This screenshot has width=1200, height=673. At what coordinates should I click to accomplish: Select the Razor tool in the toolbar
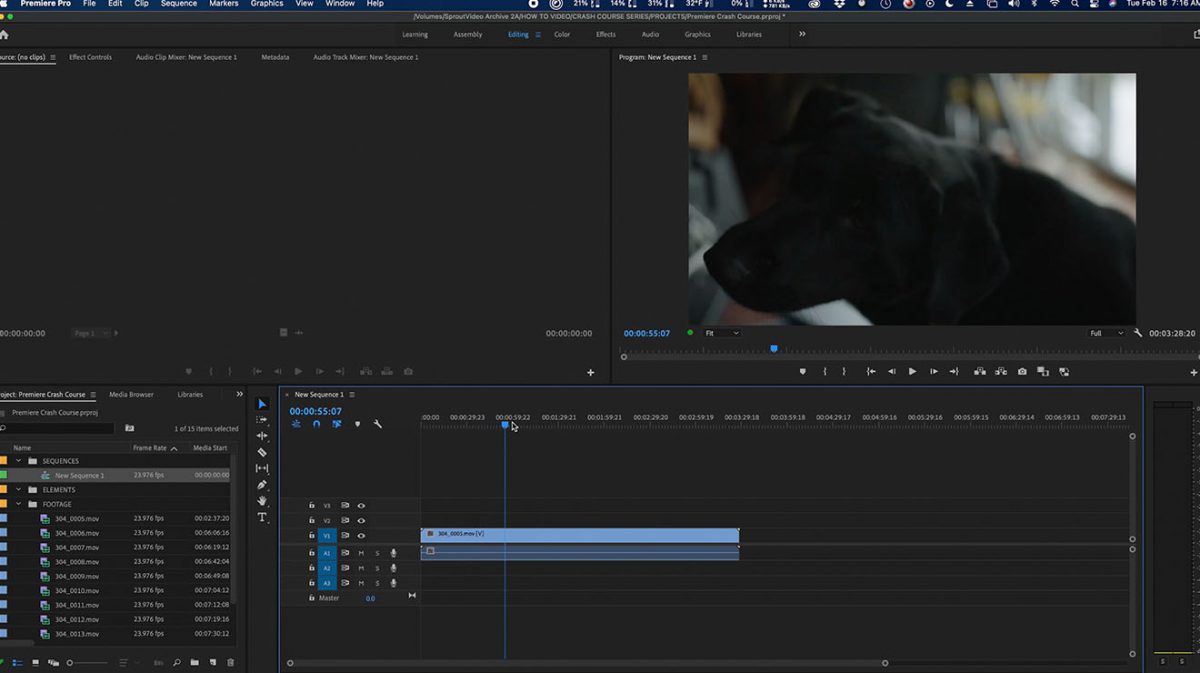[262, 452]
